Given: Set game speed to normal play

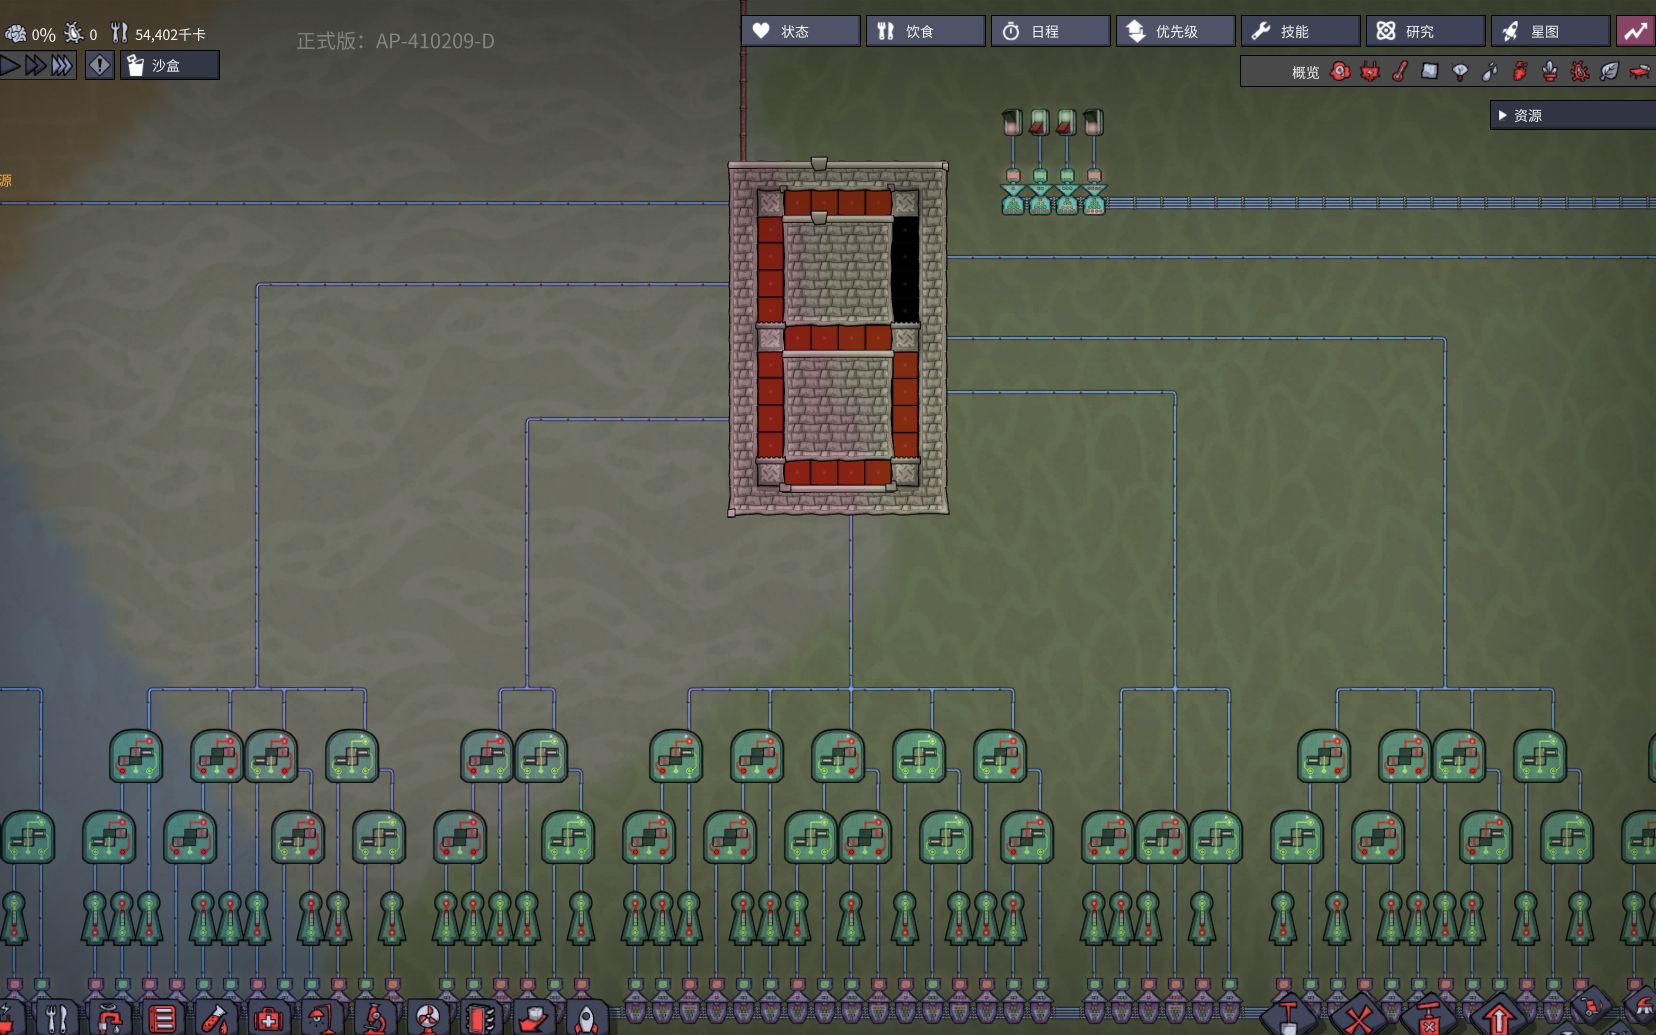Looking at the screenshot, I should 10,66.
